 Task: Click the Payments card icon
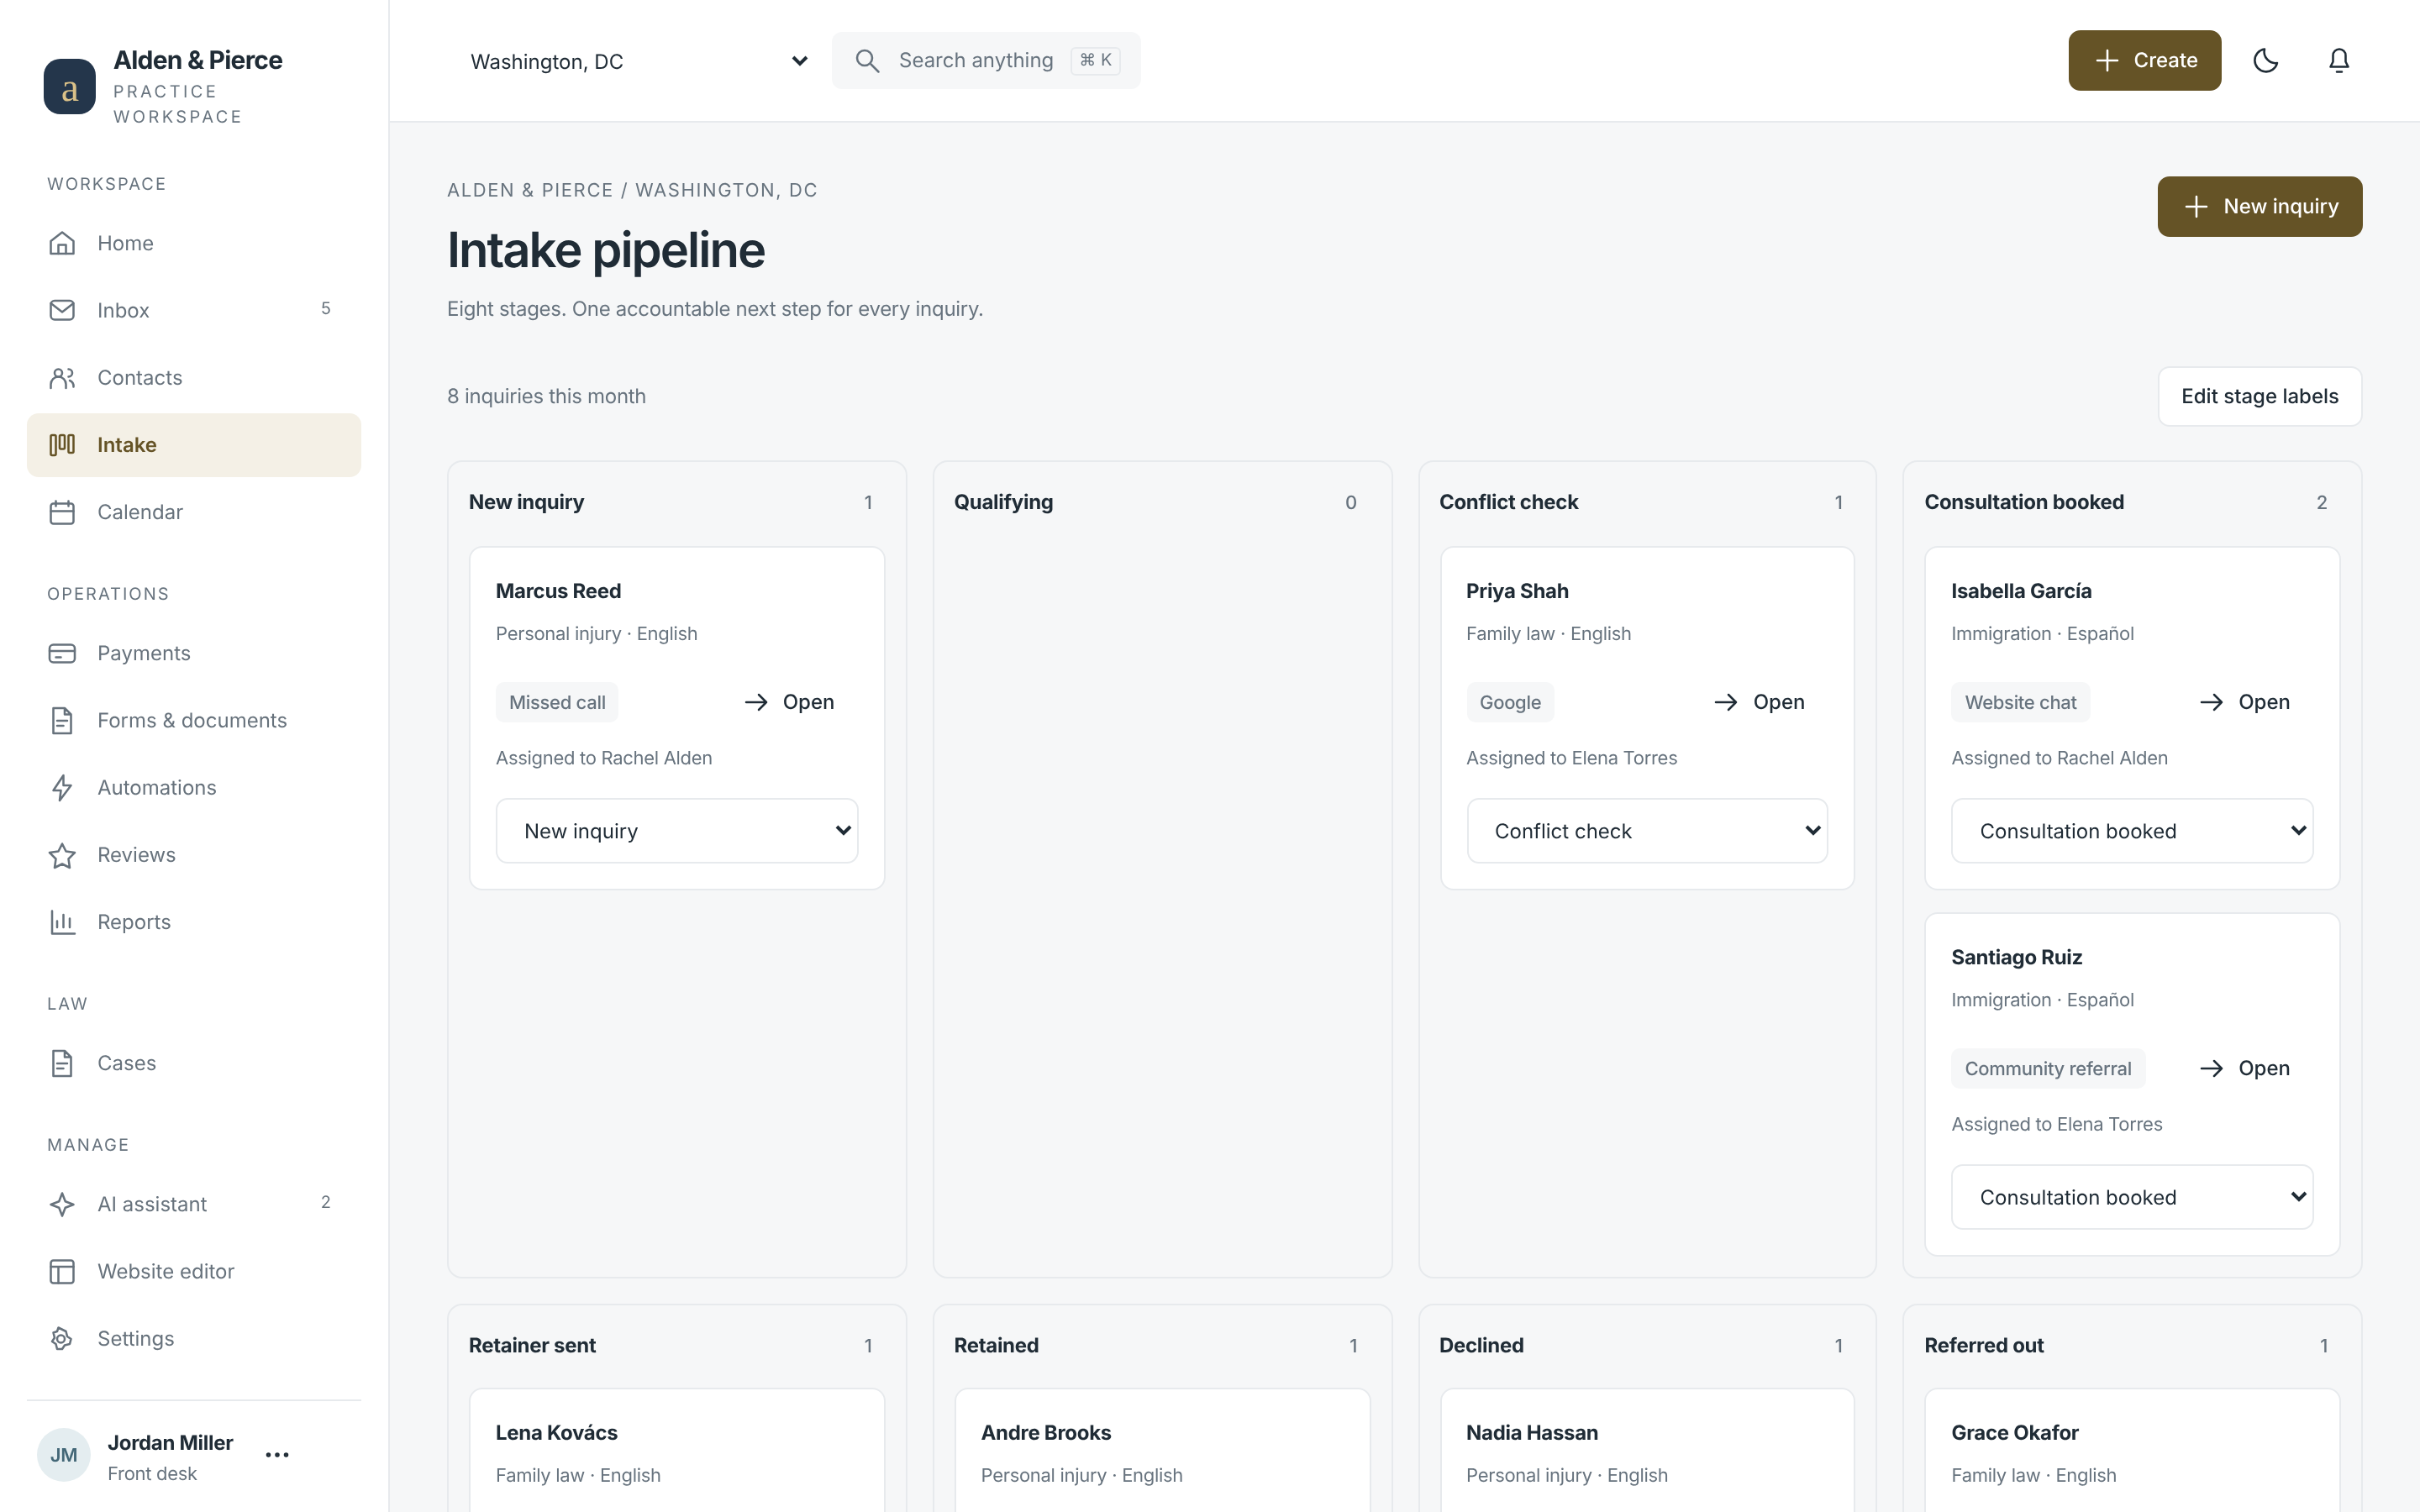[62, 653]
